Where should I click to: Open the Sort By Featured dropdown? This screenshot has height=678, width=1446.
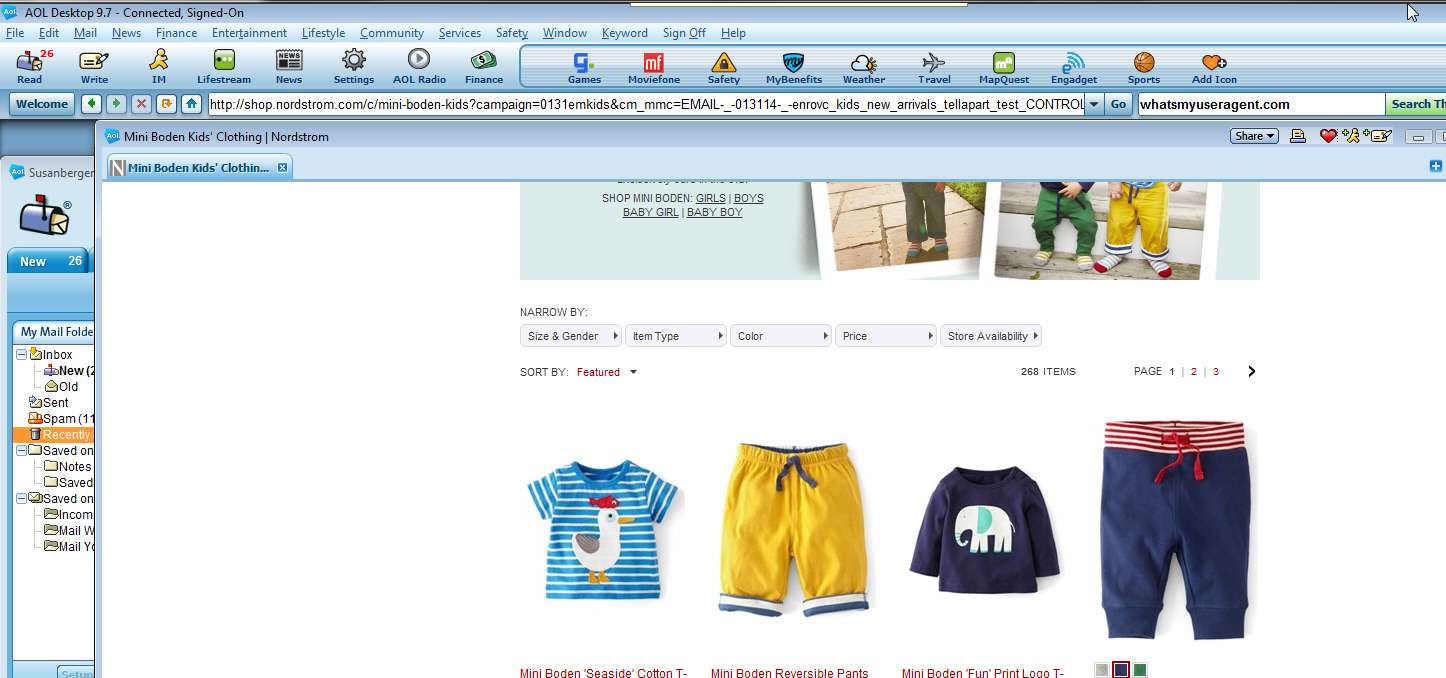tap(606, 372)
